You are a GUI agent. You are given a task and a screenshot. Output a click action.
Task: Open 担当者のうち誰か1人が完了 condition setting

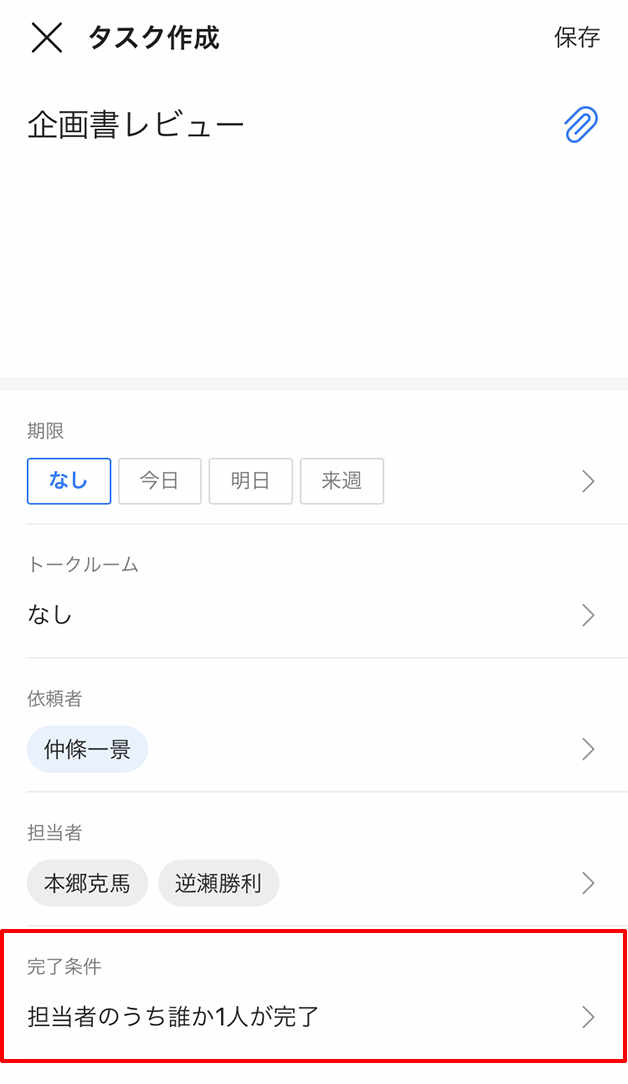tap(173, 1018)
